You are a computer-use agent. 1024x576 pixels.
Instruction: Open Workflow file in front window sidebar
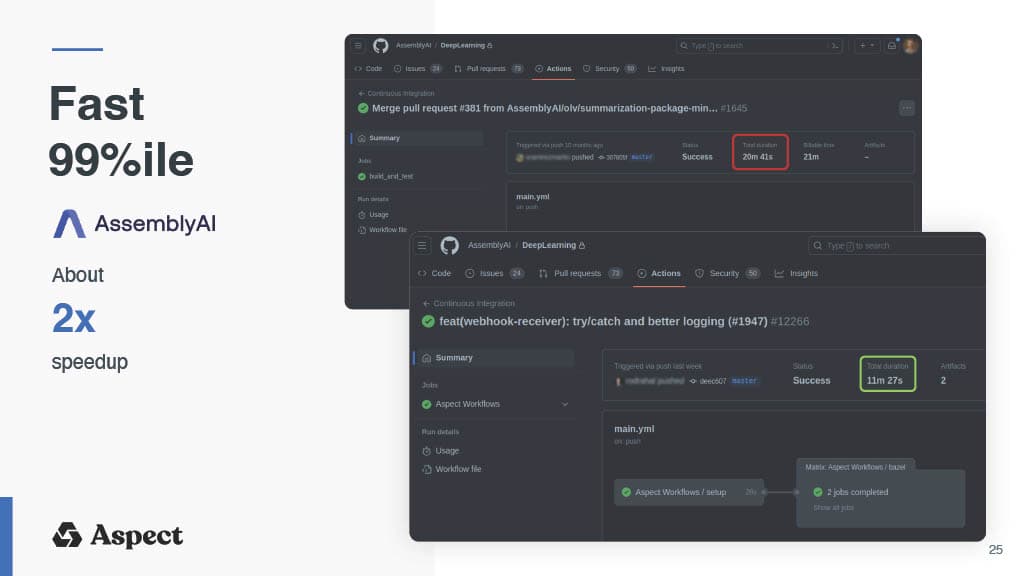point(458,470)
